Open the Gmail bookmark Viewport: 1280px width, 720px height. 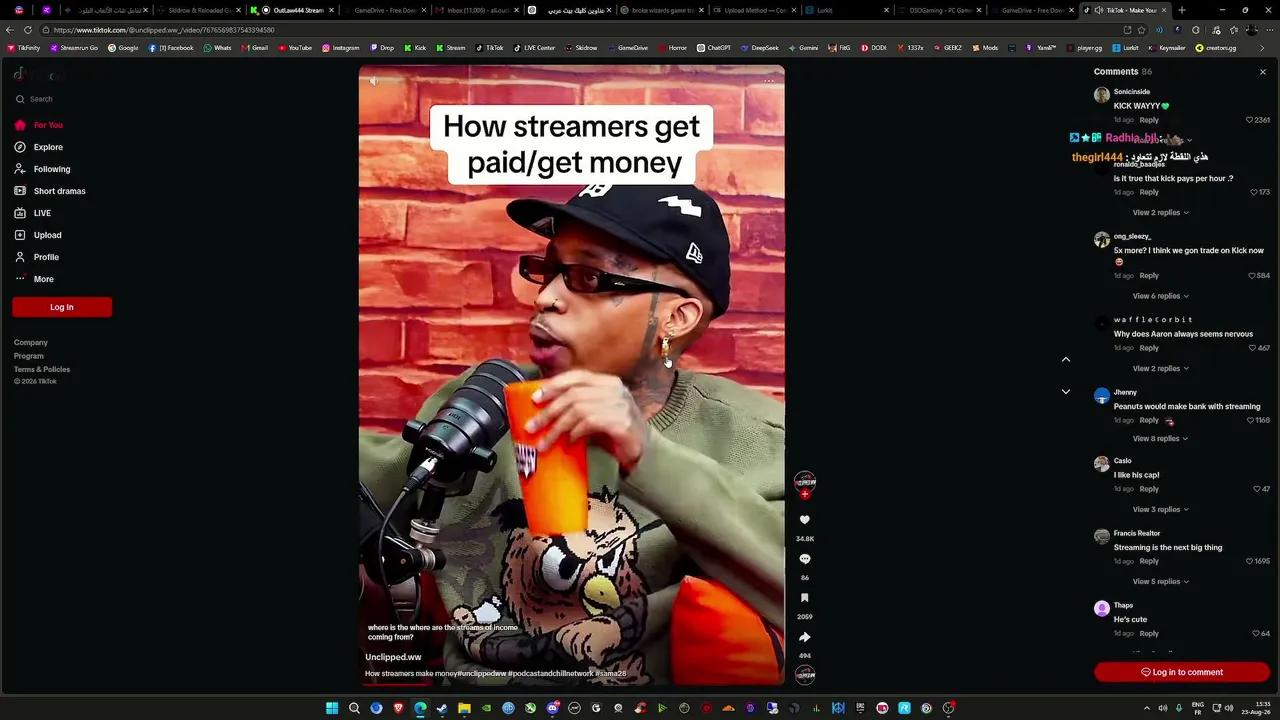255,48
